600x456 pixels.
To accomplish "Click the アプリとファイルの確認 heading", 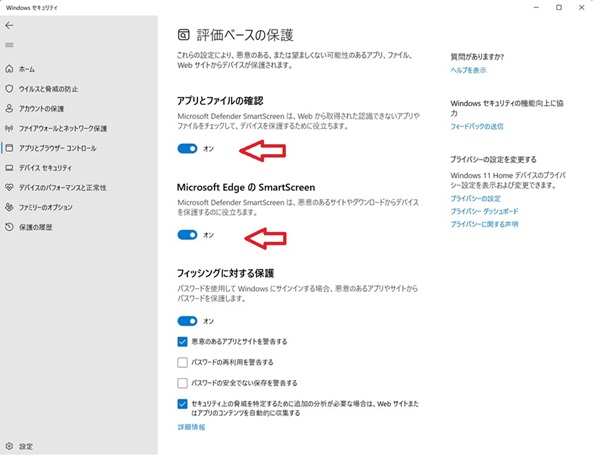I will click(220, 101).
